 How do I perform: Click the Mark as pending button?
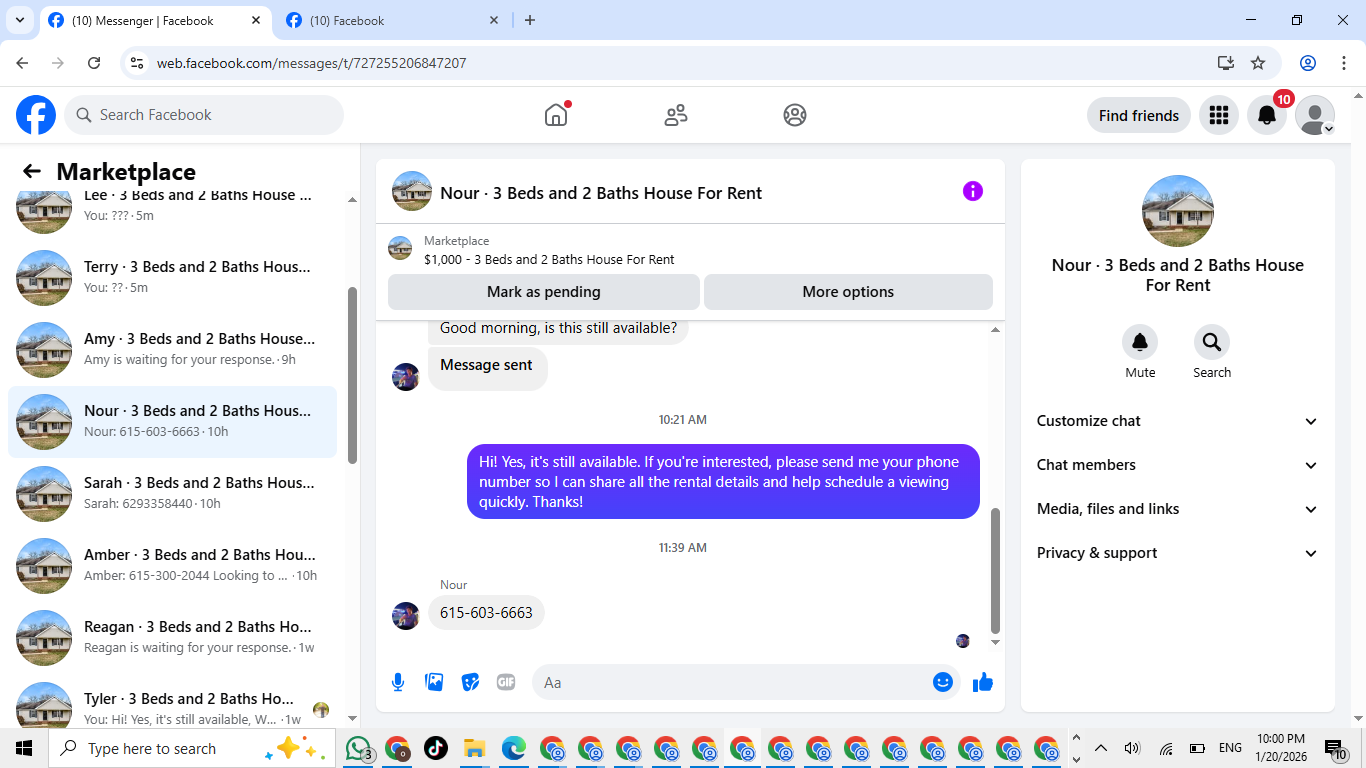pyautogui.click(x=544, y=292)
